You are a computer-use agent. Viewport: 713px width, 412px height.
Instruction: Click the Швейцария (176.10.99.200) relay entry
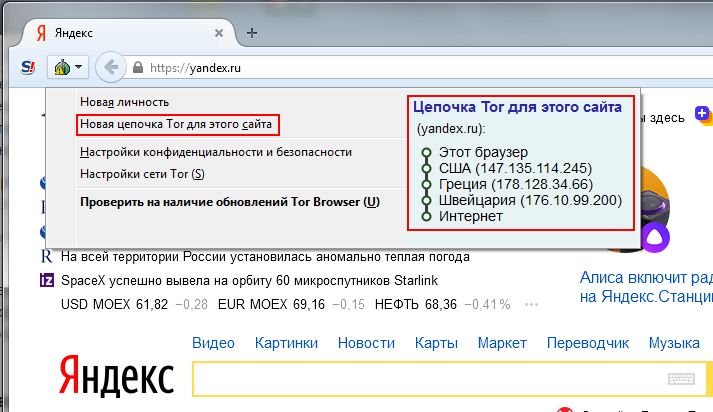pyautogui.click(x=530, y=200)
